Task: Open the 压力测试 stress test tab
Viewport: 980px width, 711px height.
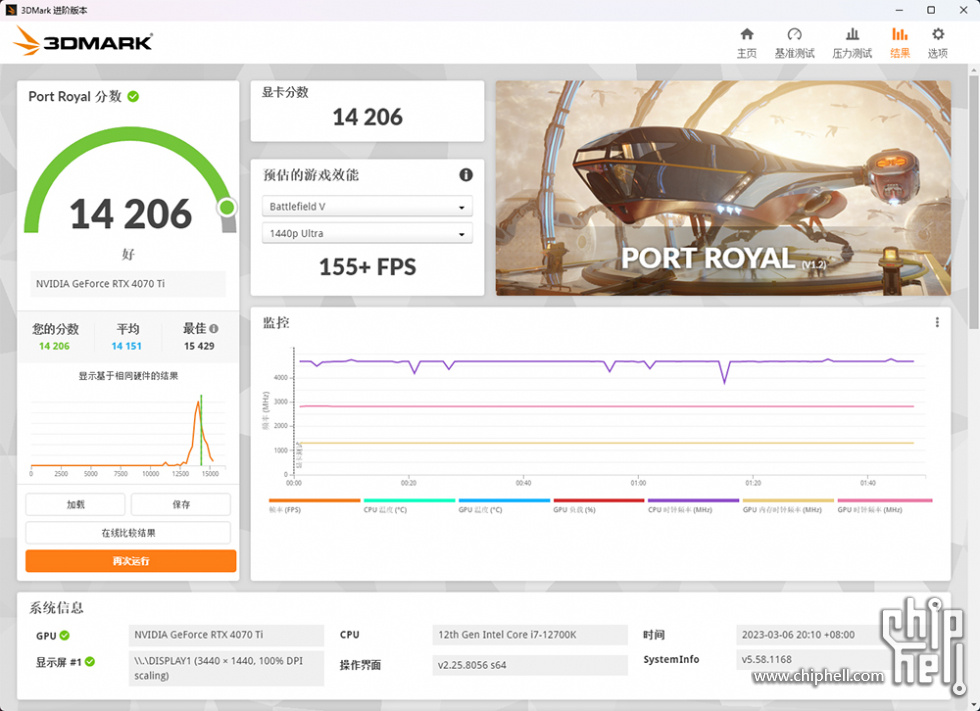Action: [x=852, y=42]
